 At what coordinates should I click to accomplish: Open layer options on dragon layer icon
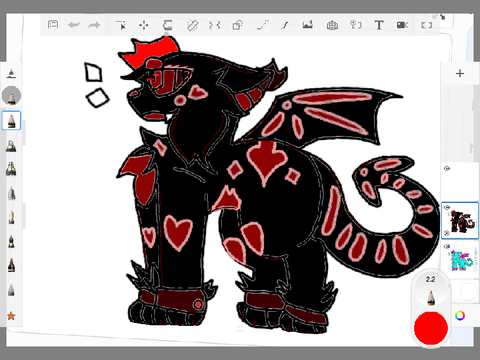[447, 233]
